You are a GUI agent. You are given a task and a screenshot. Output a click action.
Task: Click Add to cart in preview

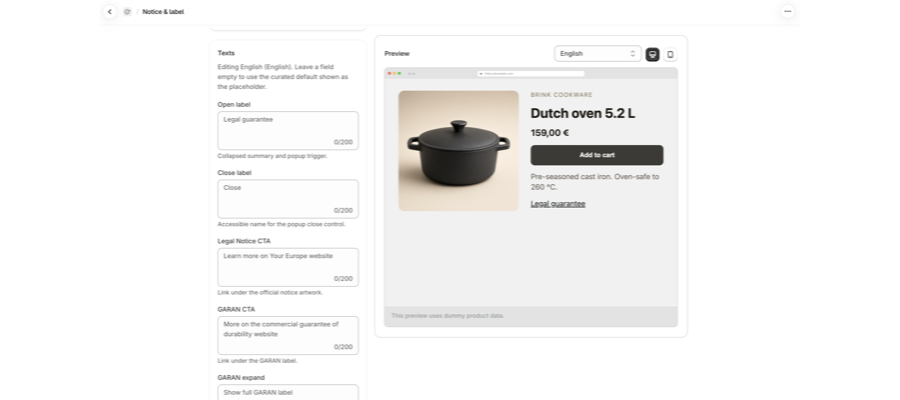coord(597,155)
